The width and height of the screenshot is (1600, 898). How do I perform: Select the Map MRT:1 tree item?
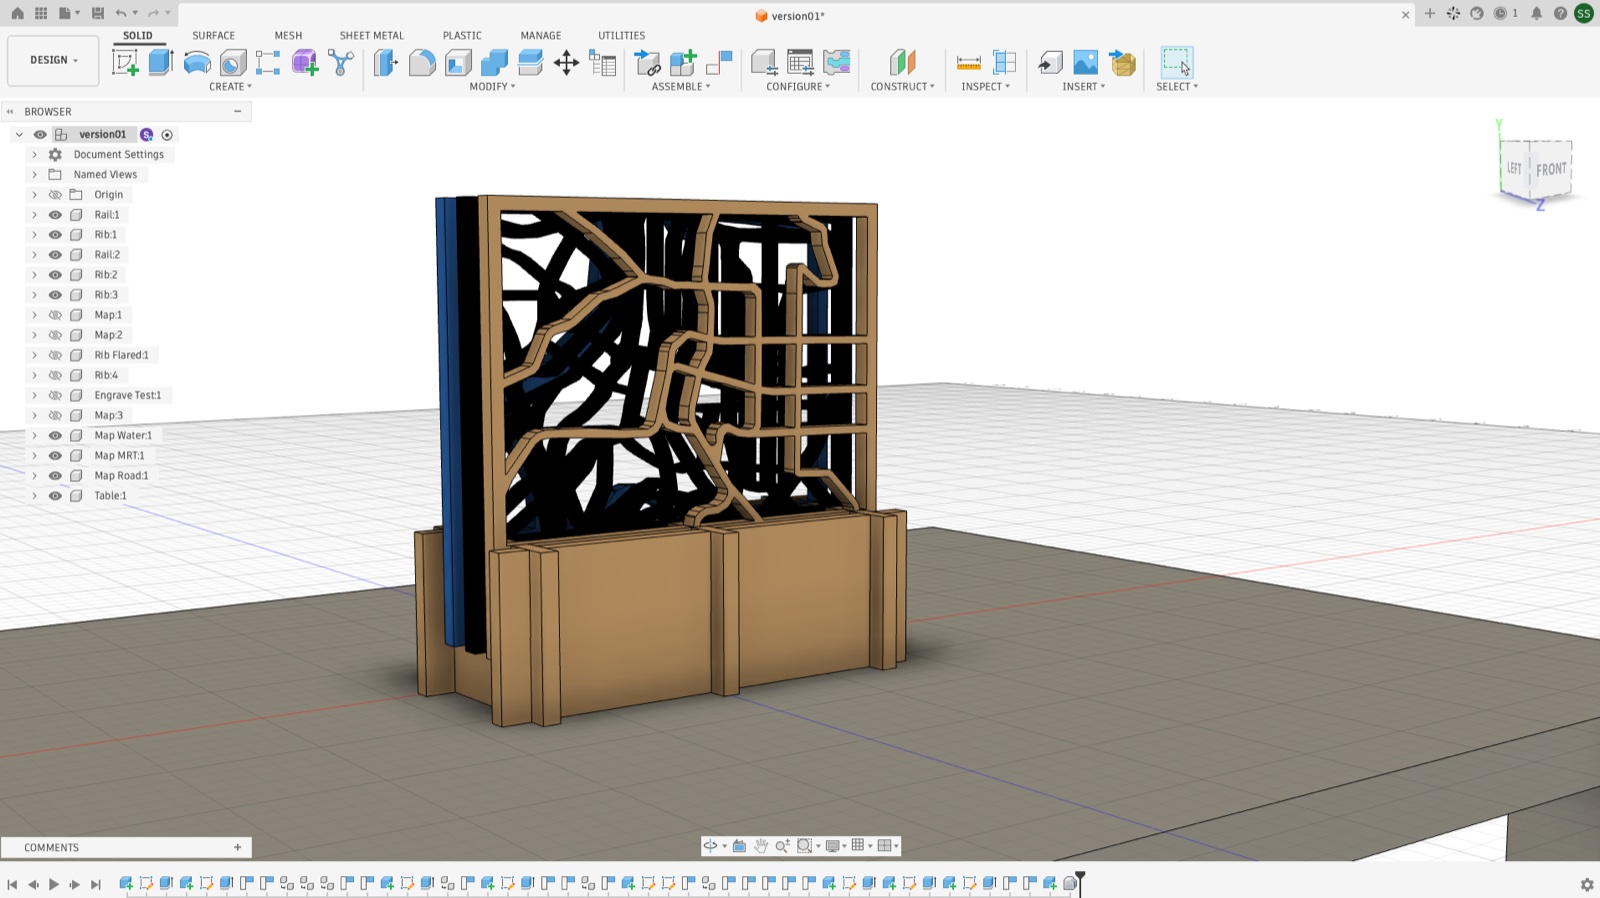(x=119, y=456)
